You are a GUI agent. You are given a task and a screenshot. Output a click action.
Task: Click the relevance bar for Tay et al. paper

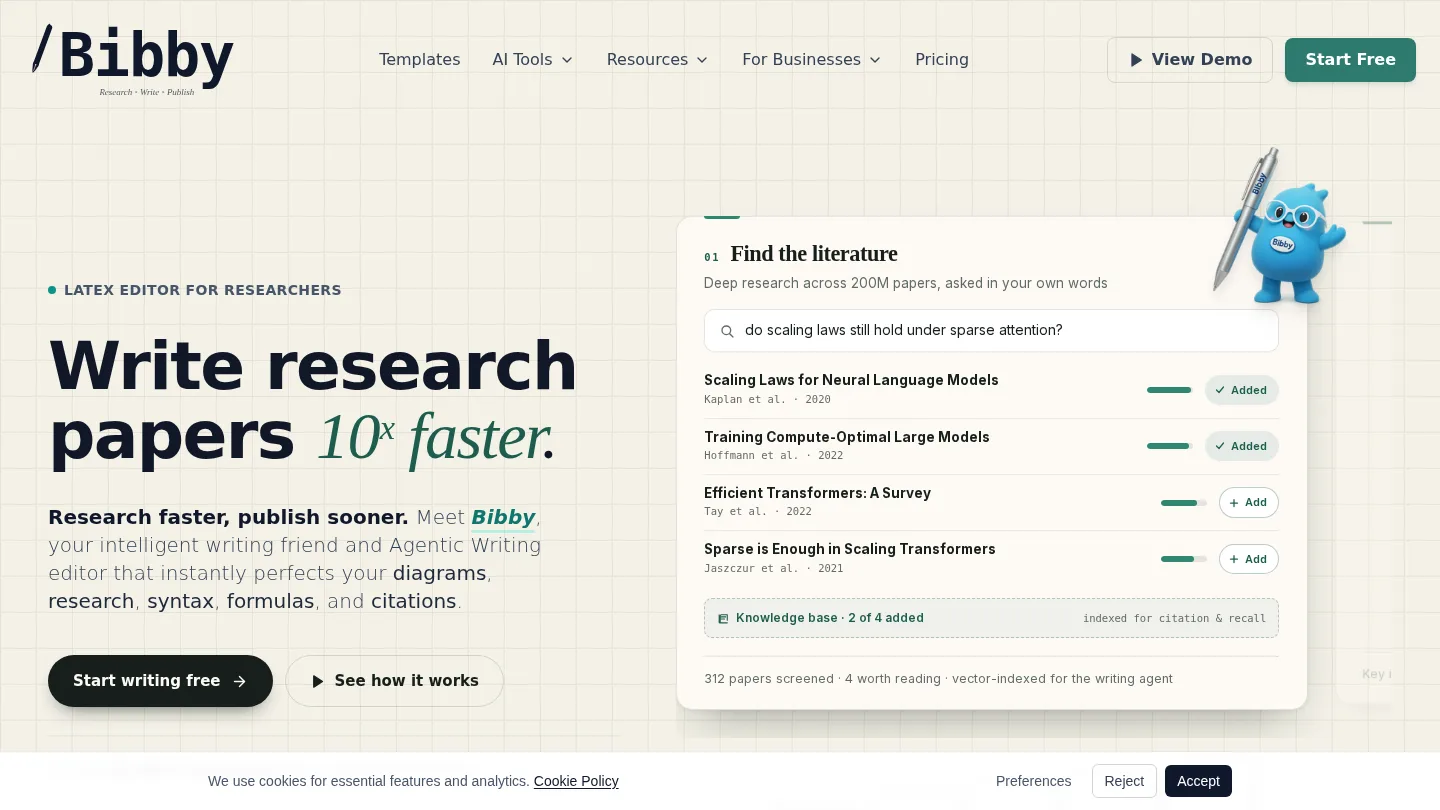1184,503
